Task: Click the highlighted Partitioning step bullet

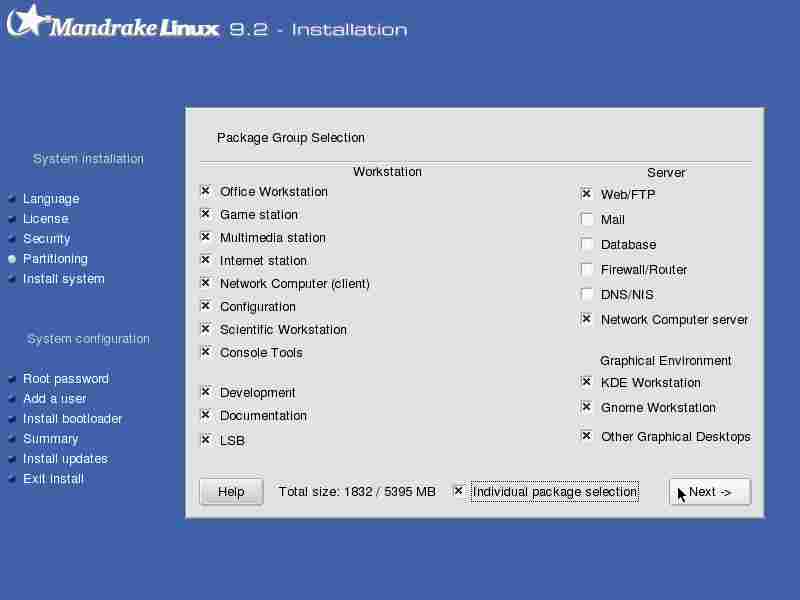Action: pos(12,259)
